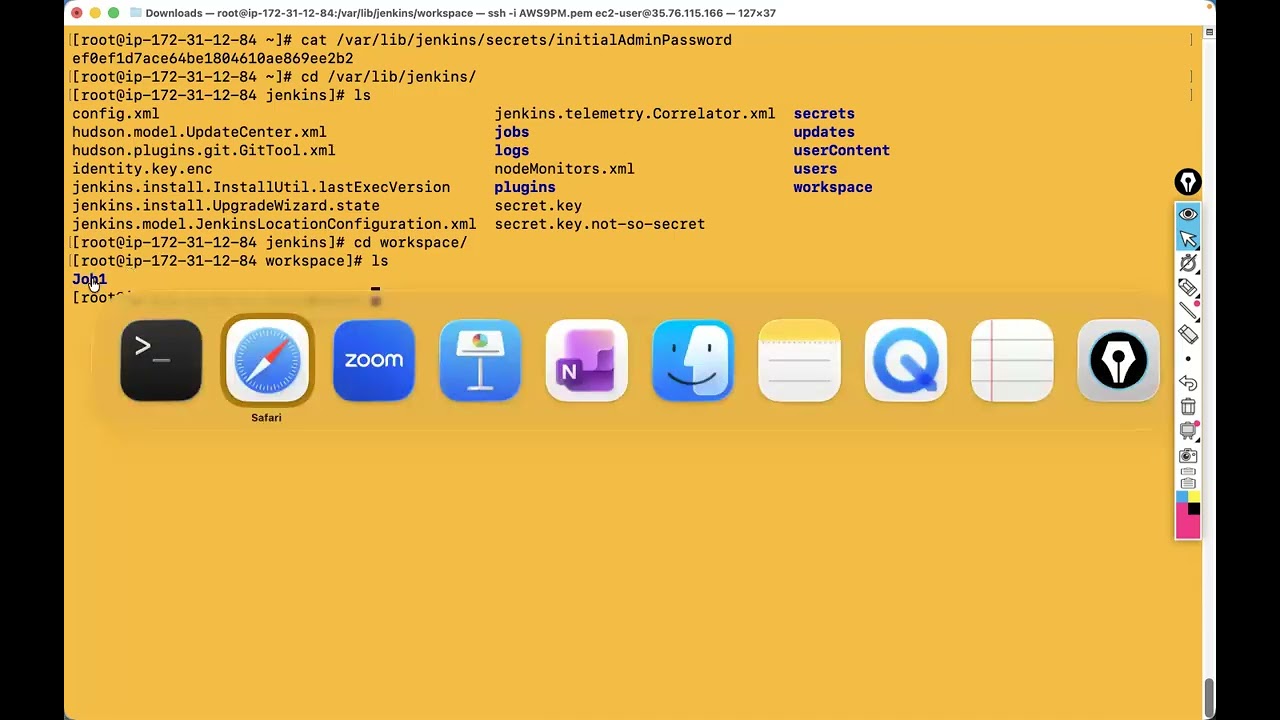Switch to Finder via its smiling face icon
Screen dimensions: 1280x720
pyautogui.click(x=693, y=361)
